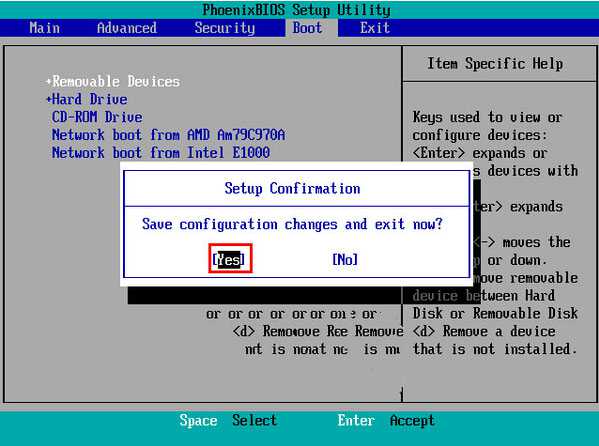Select Network boot from AMD Am79C970A

tap(168, 135)
